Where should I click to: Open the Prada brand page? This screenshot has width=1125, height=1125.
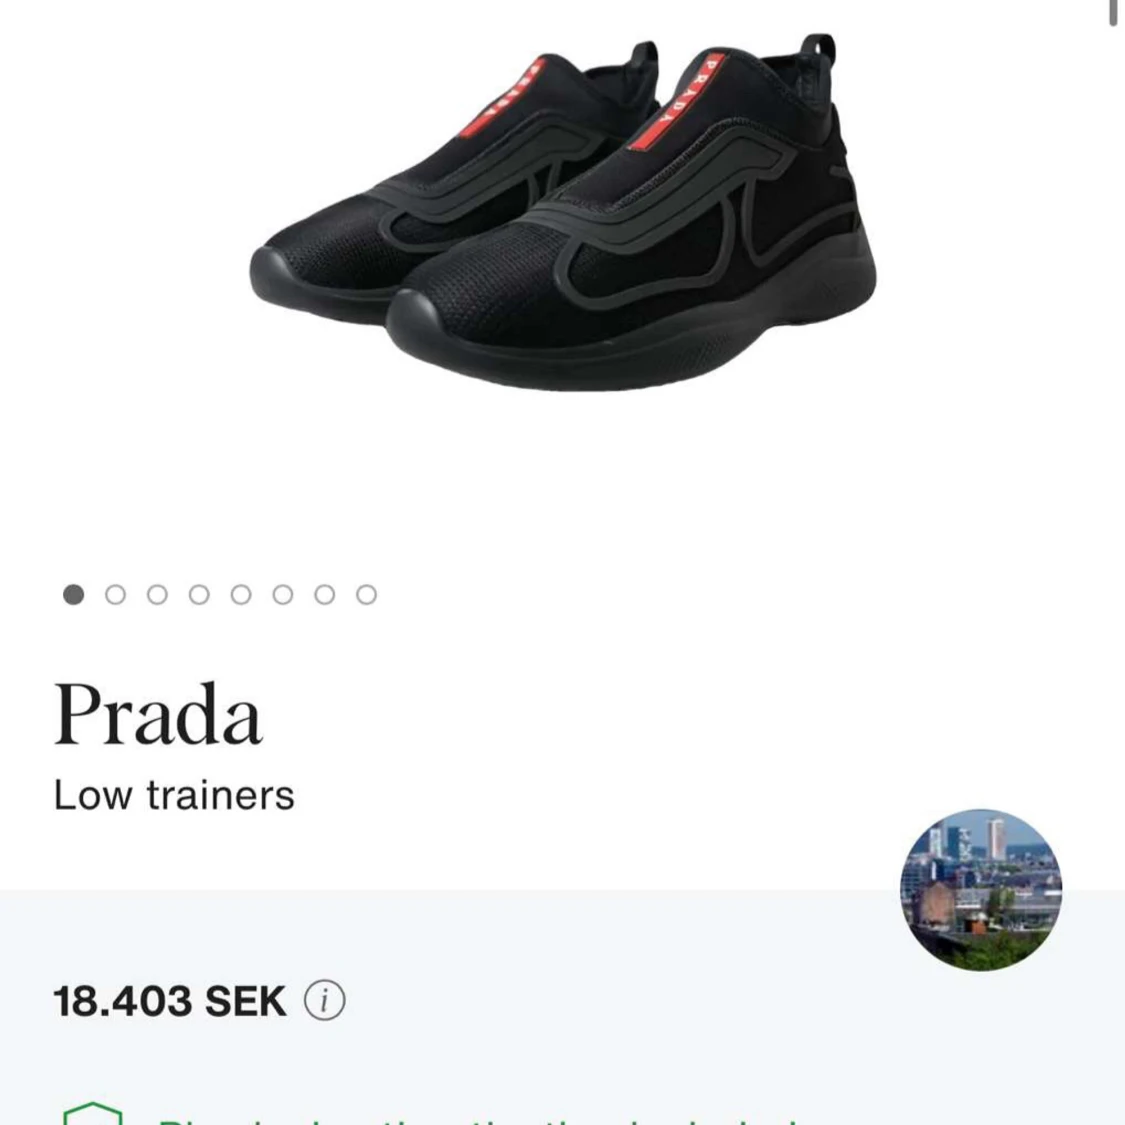[x=160, y=715]
